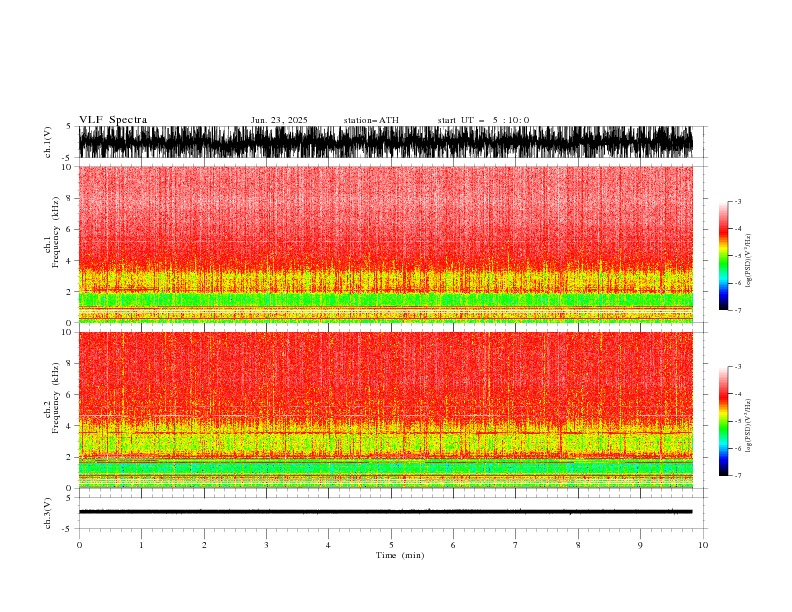Click the "7" tick on the time axis
792x612 pixels.
[516, 545]
